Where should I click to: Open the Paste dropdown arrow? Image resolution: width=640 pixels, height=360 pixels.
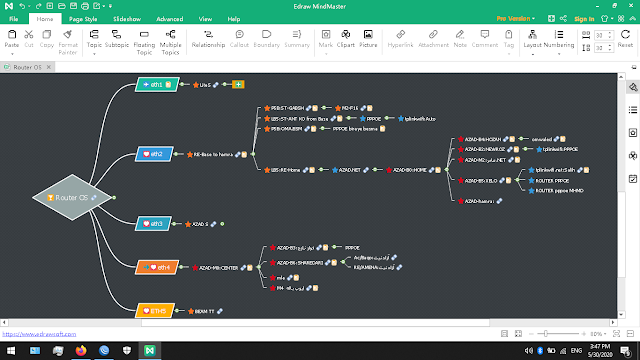tap(12, 54)
